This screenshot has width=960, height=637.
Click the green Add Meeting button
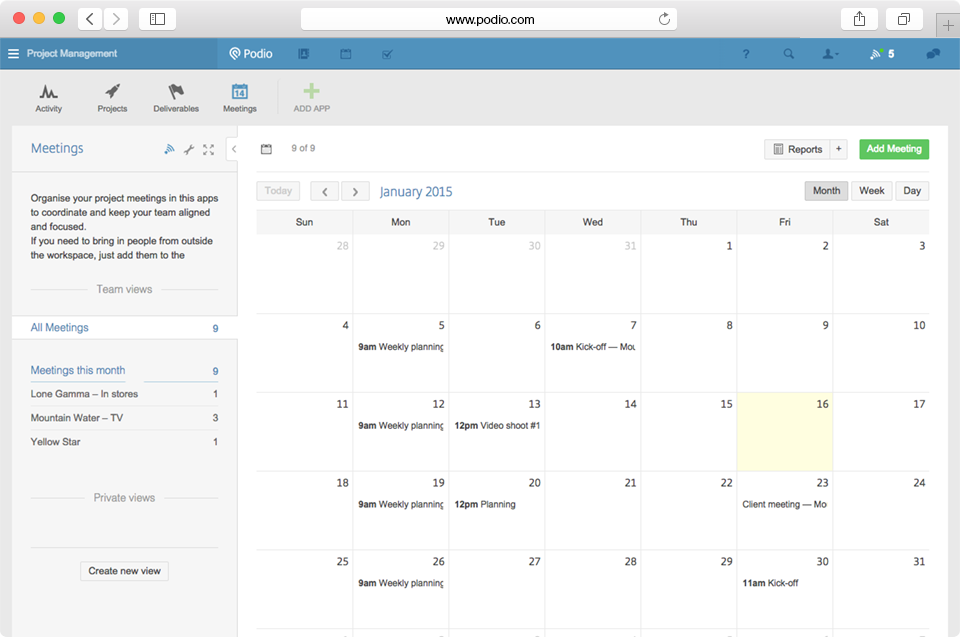pyautogui.click(x=893, y=148)
